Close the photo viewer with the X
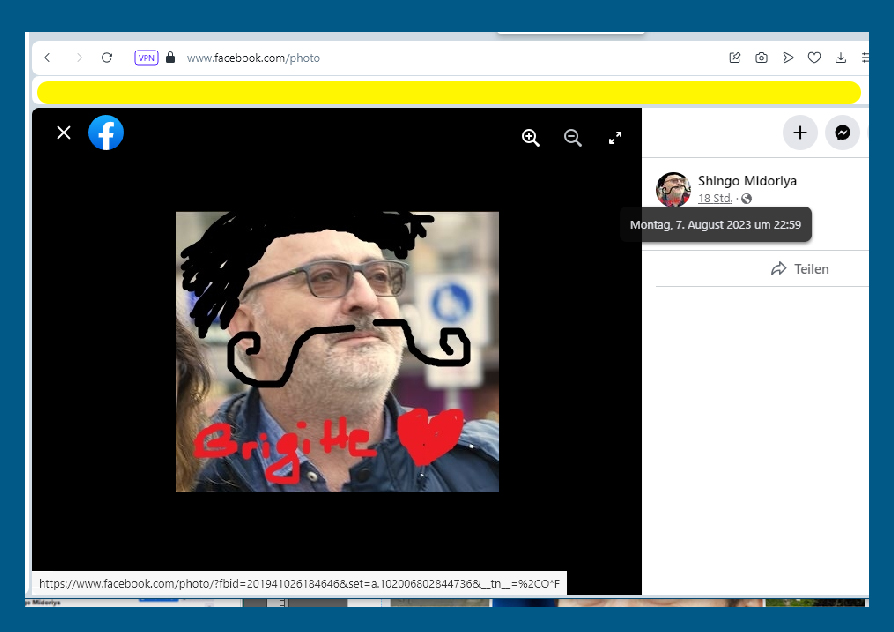Screen dimensions: 894x632 (x=64, y=132)
